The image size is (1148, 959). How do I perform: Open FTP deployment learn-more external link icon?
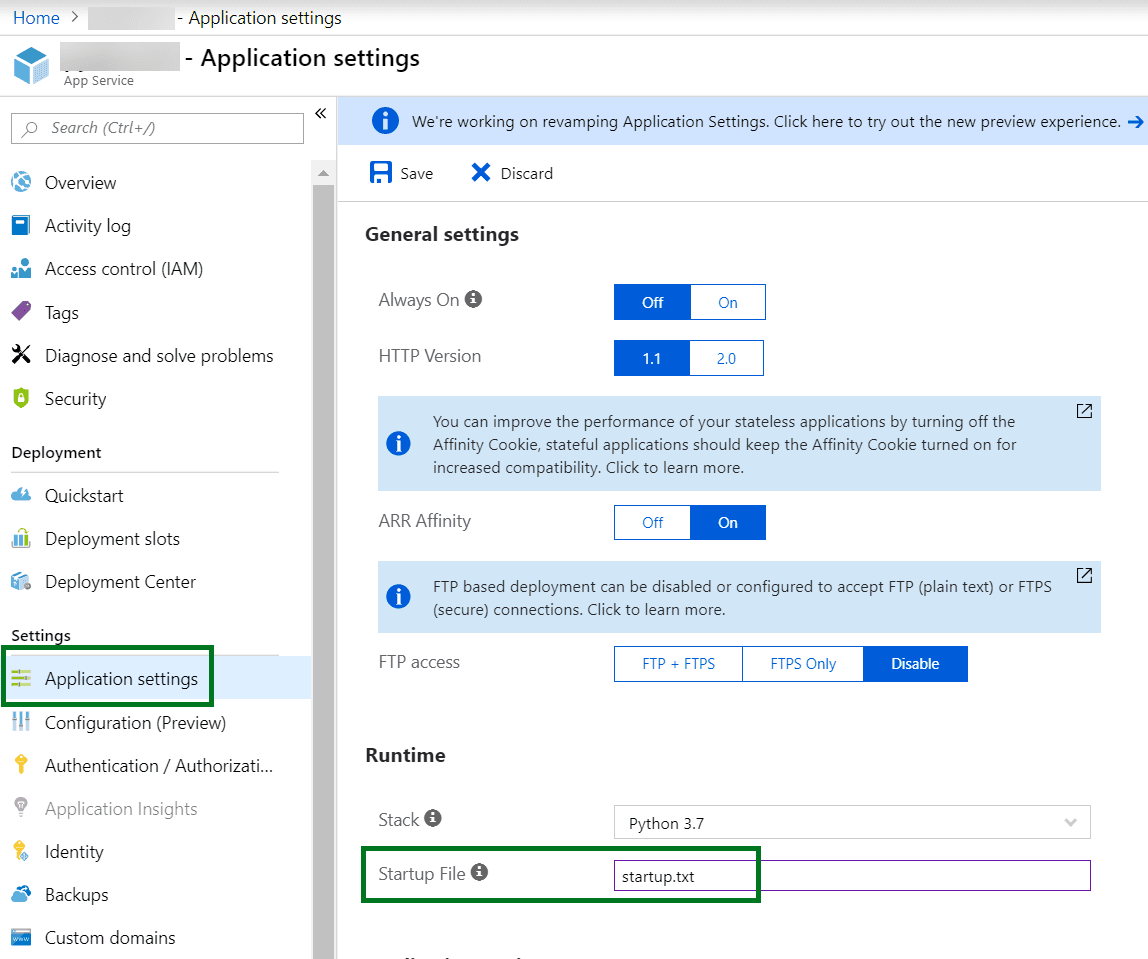click(x=1084, y=575)
